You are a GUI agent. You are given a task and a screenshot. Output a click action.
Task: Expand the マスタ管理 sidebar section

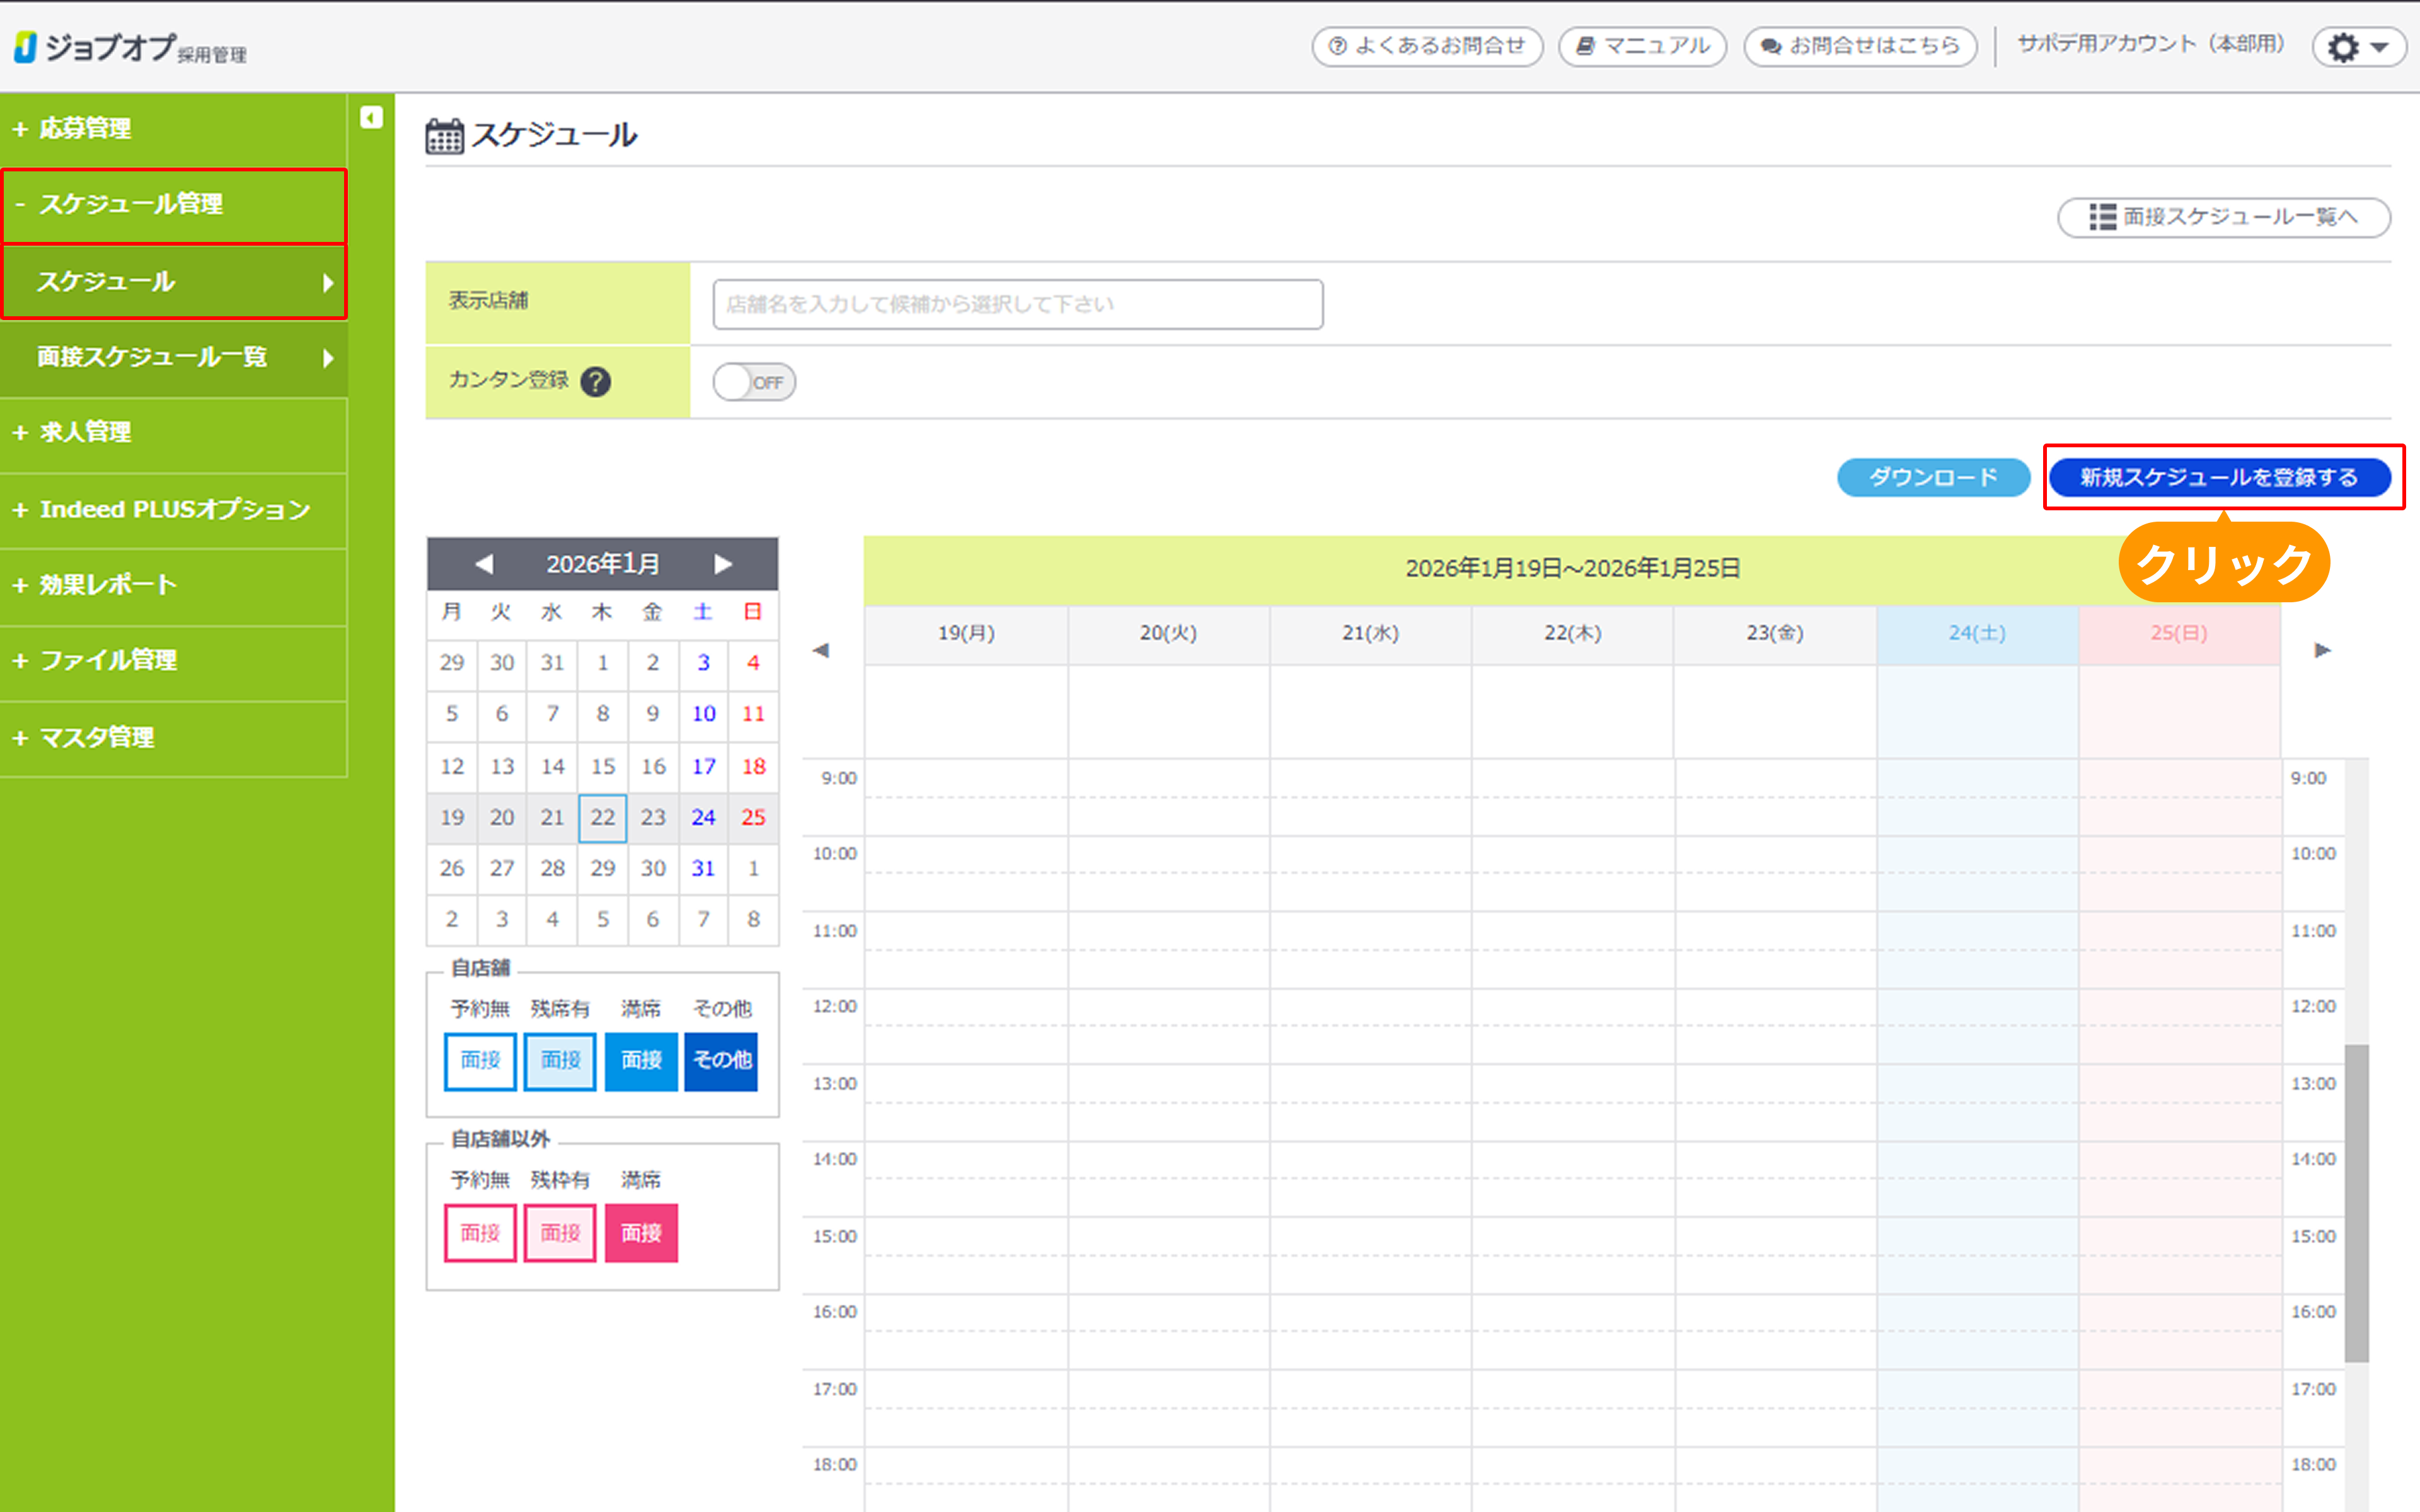(x=95, y=737)
